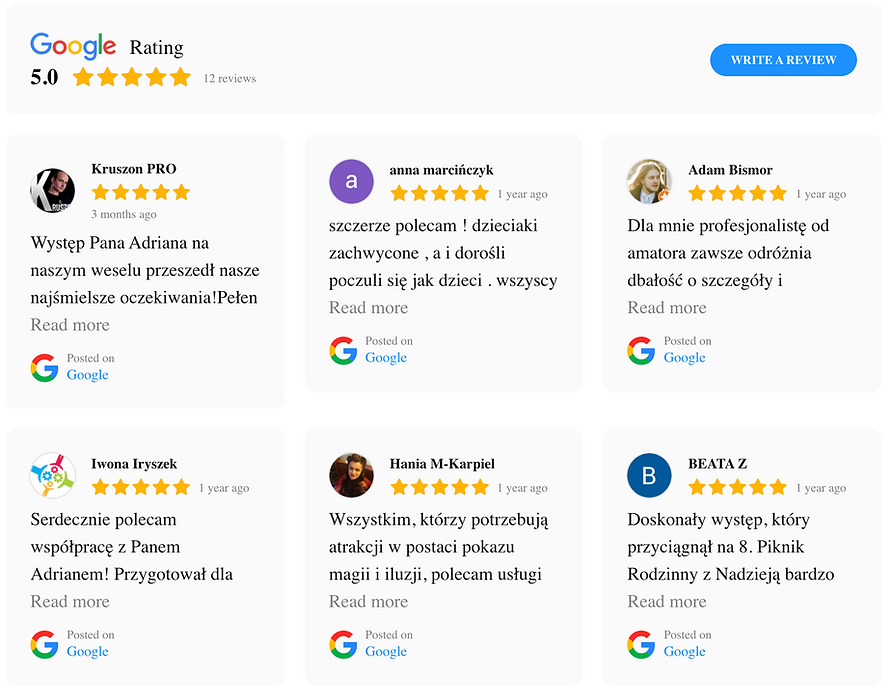
Task: Expand anna marcińczyk's review via Read more
Action: [x=368, y=308]
